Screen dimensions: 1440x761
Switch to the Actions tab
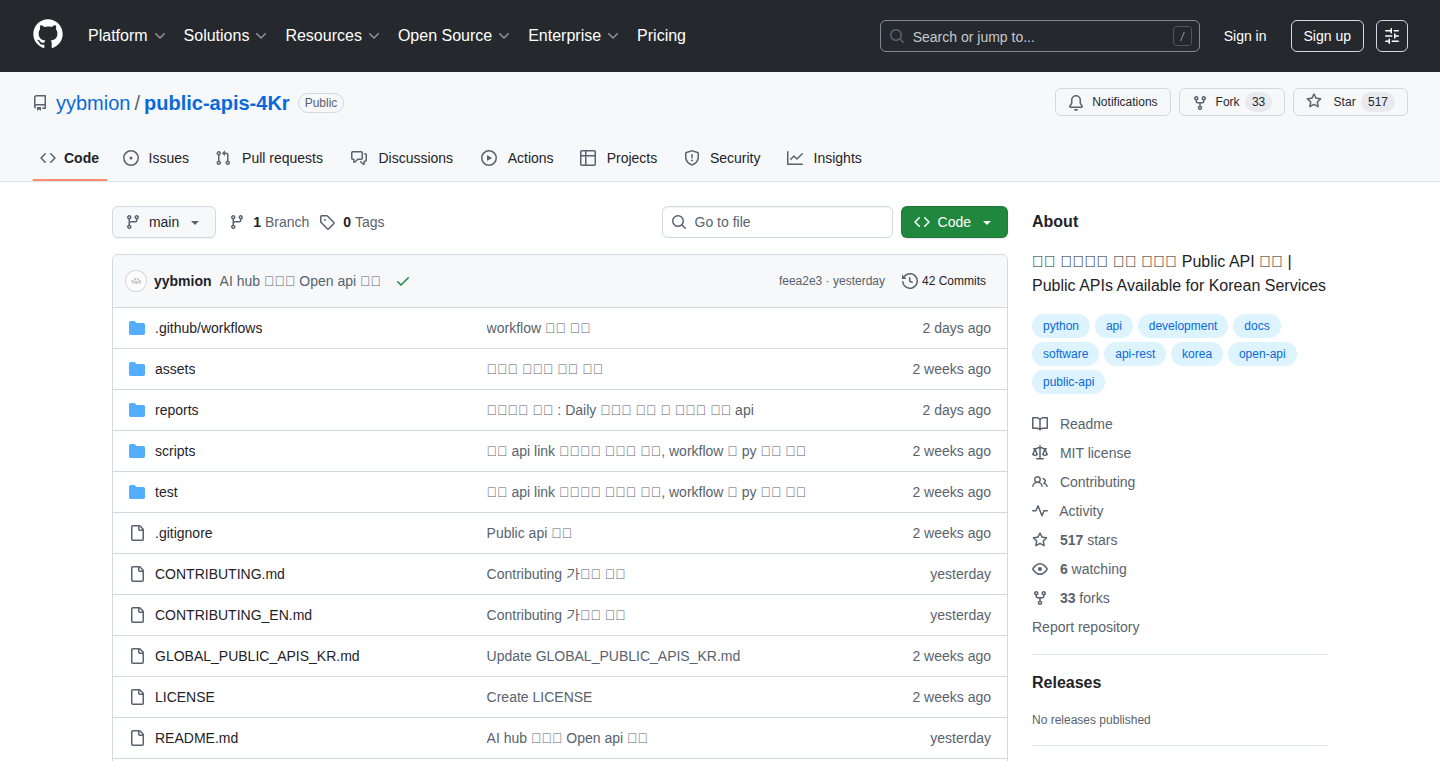pos(517,158)
